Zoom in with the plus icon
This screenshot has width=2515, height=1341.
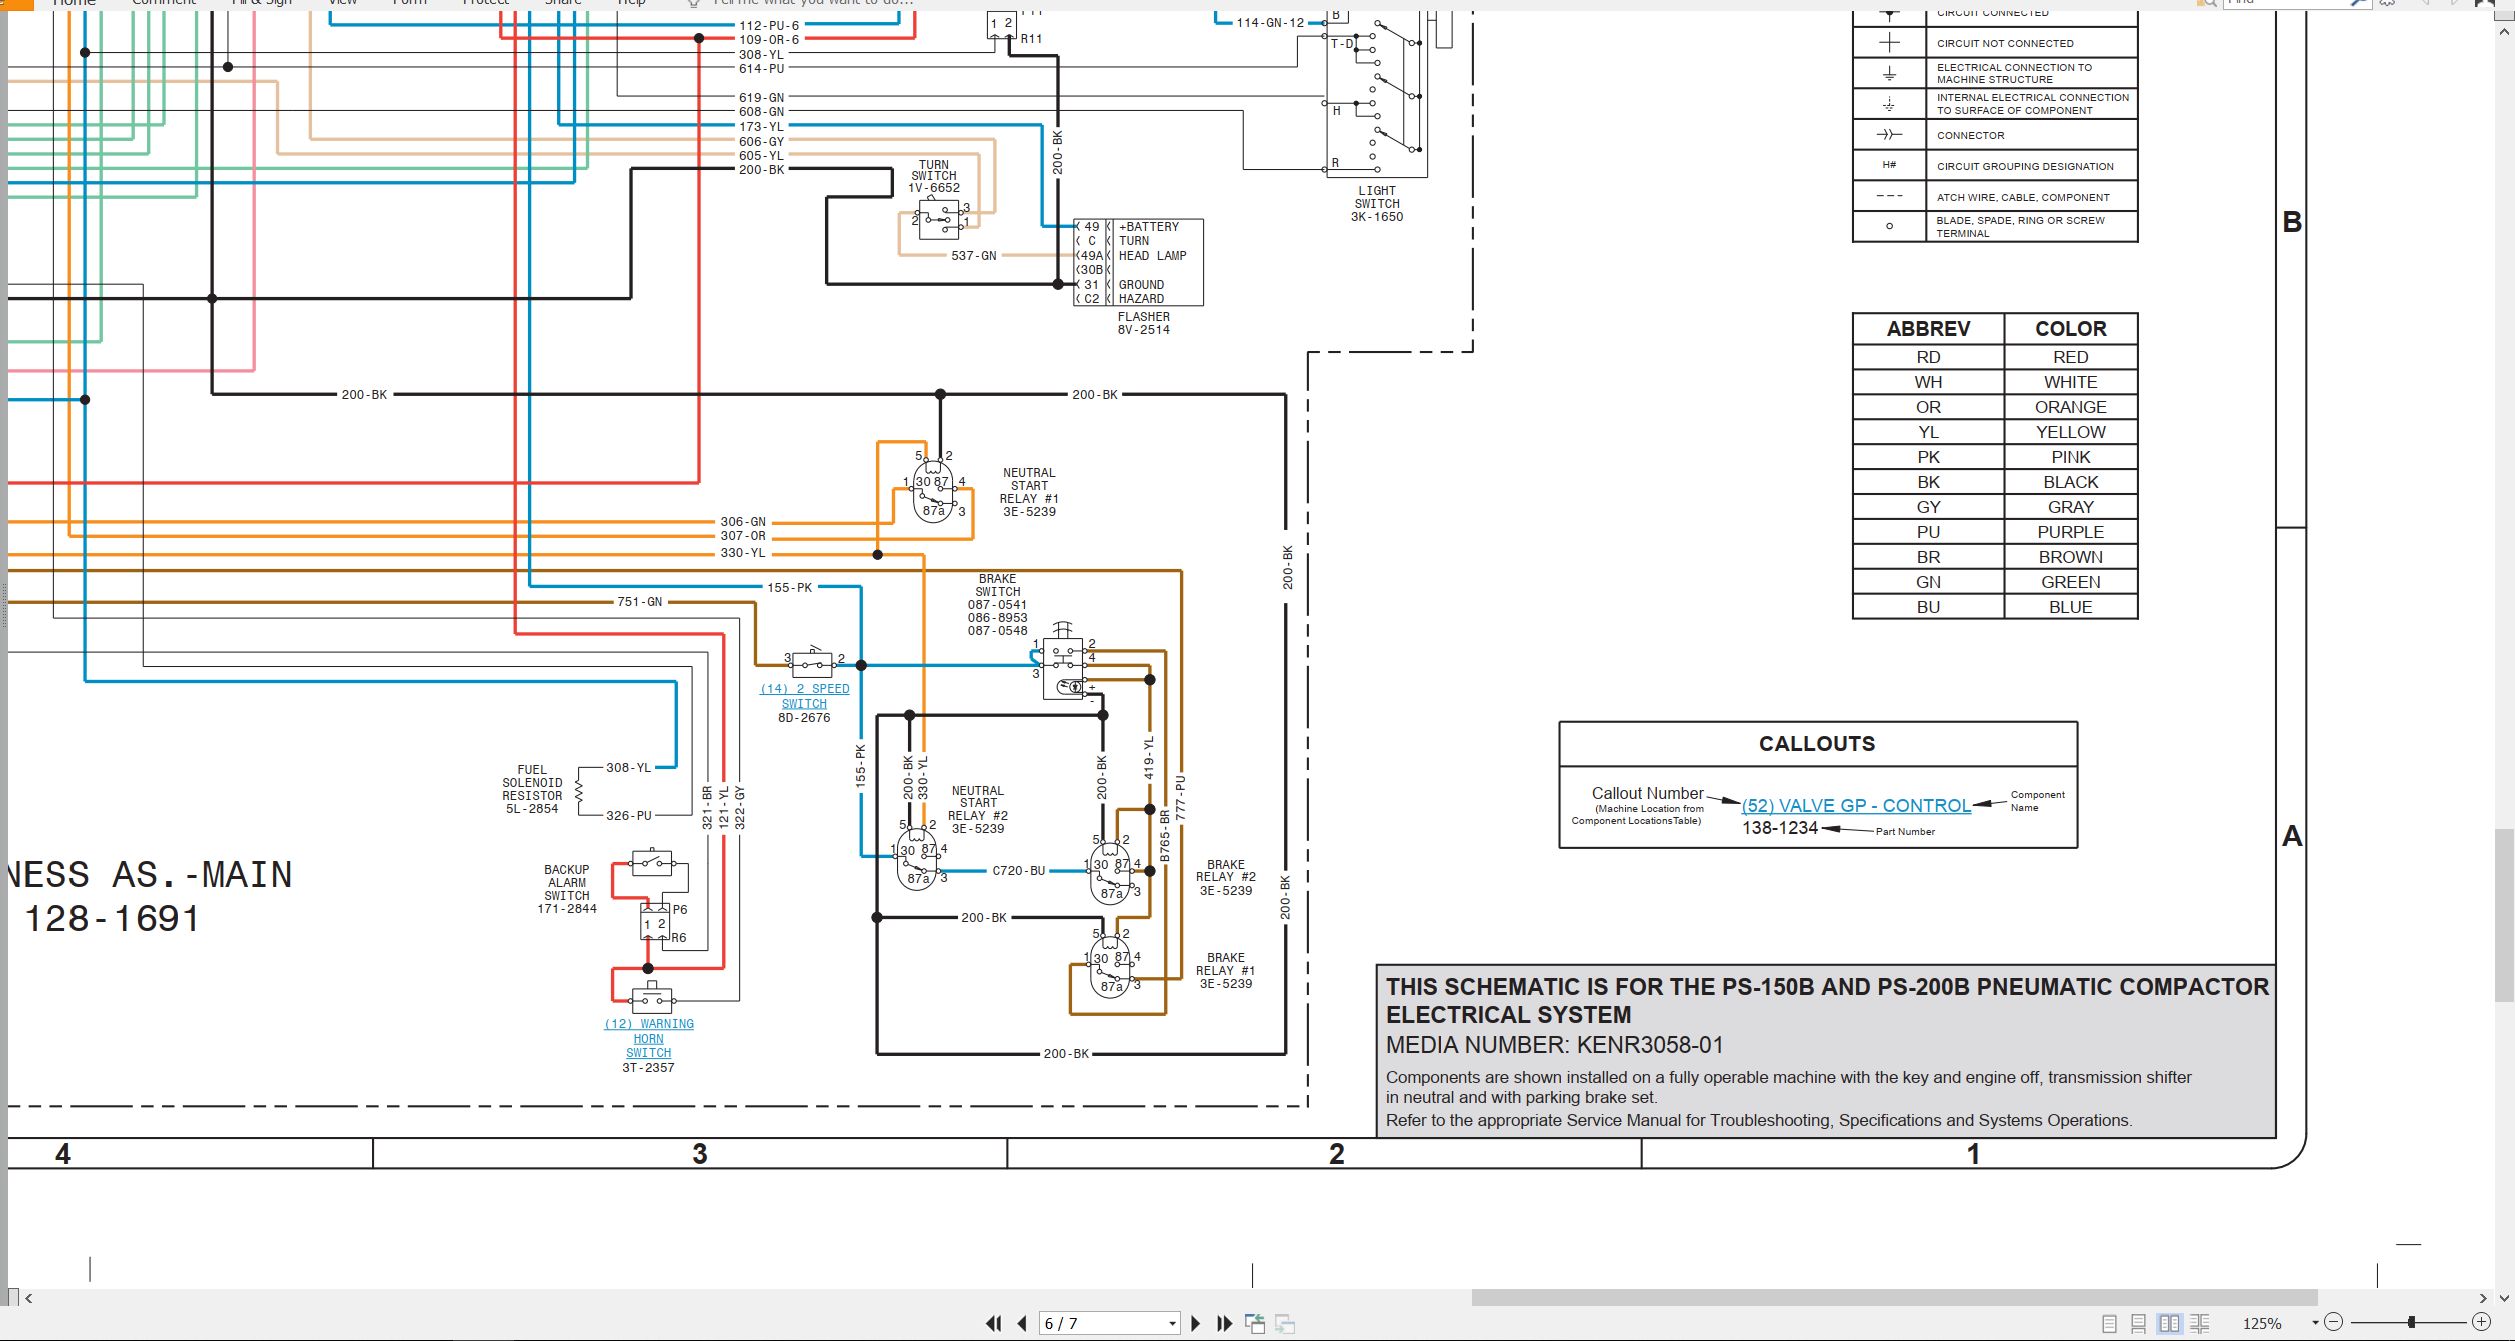click(x=2480, y=1322)
